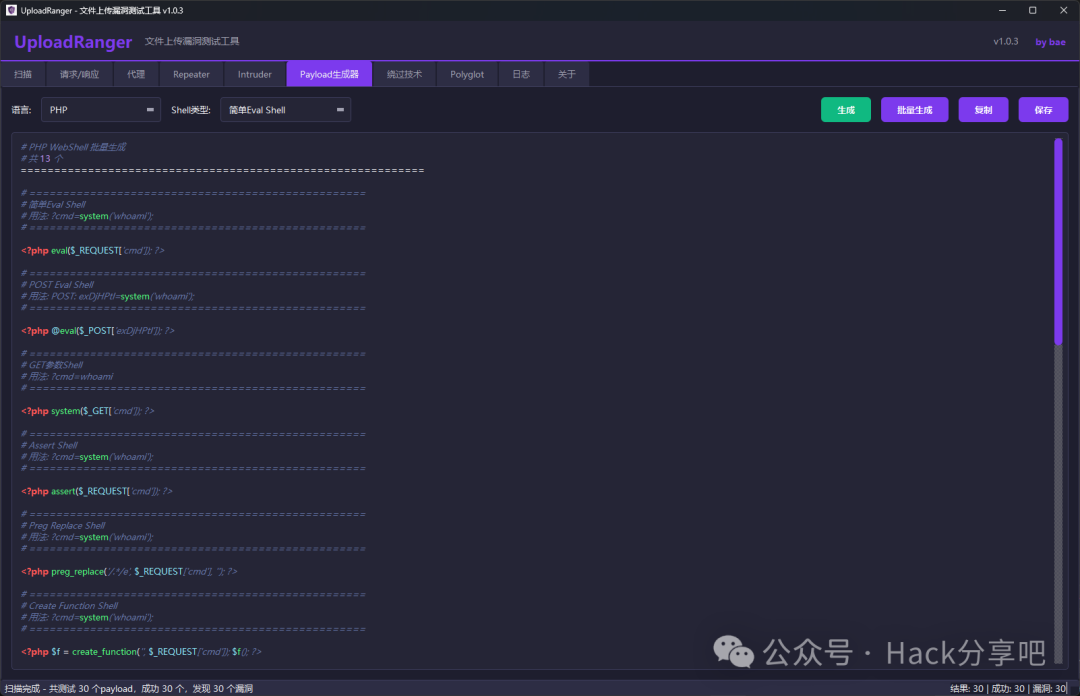
Task: Click the UploadRanger logo title
Action: 73,42
